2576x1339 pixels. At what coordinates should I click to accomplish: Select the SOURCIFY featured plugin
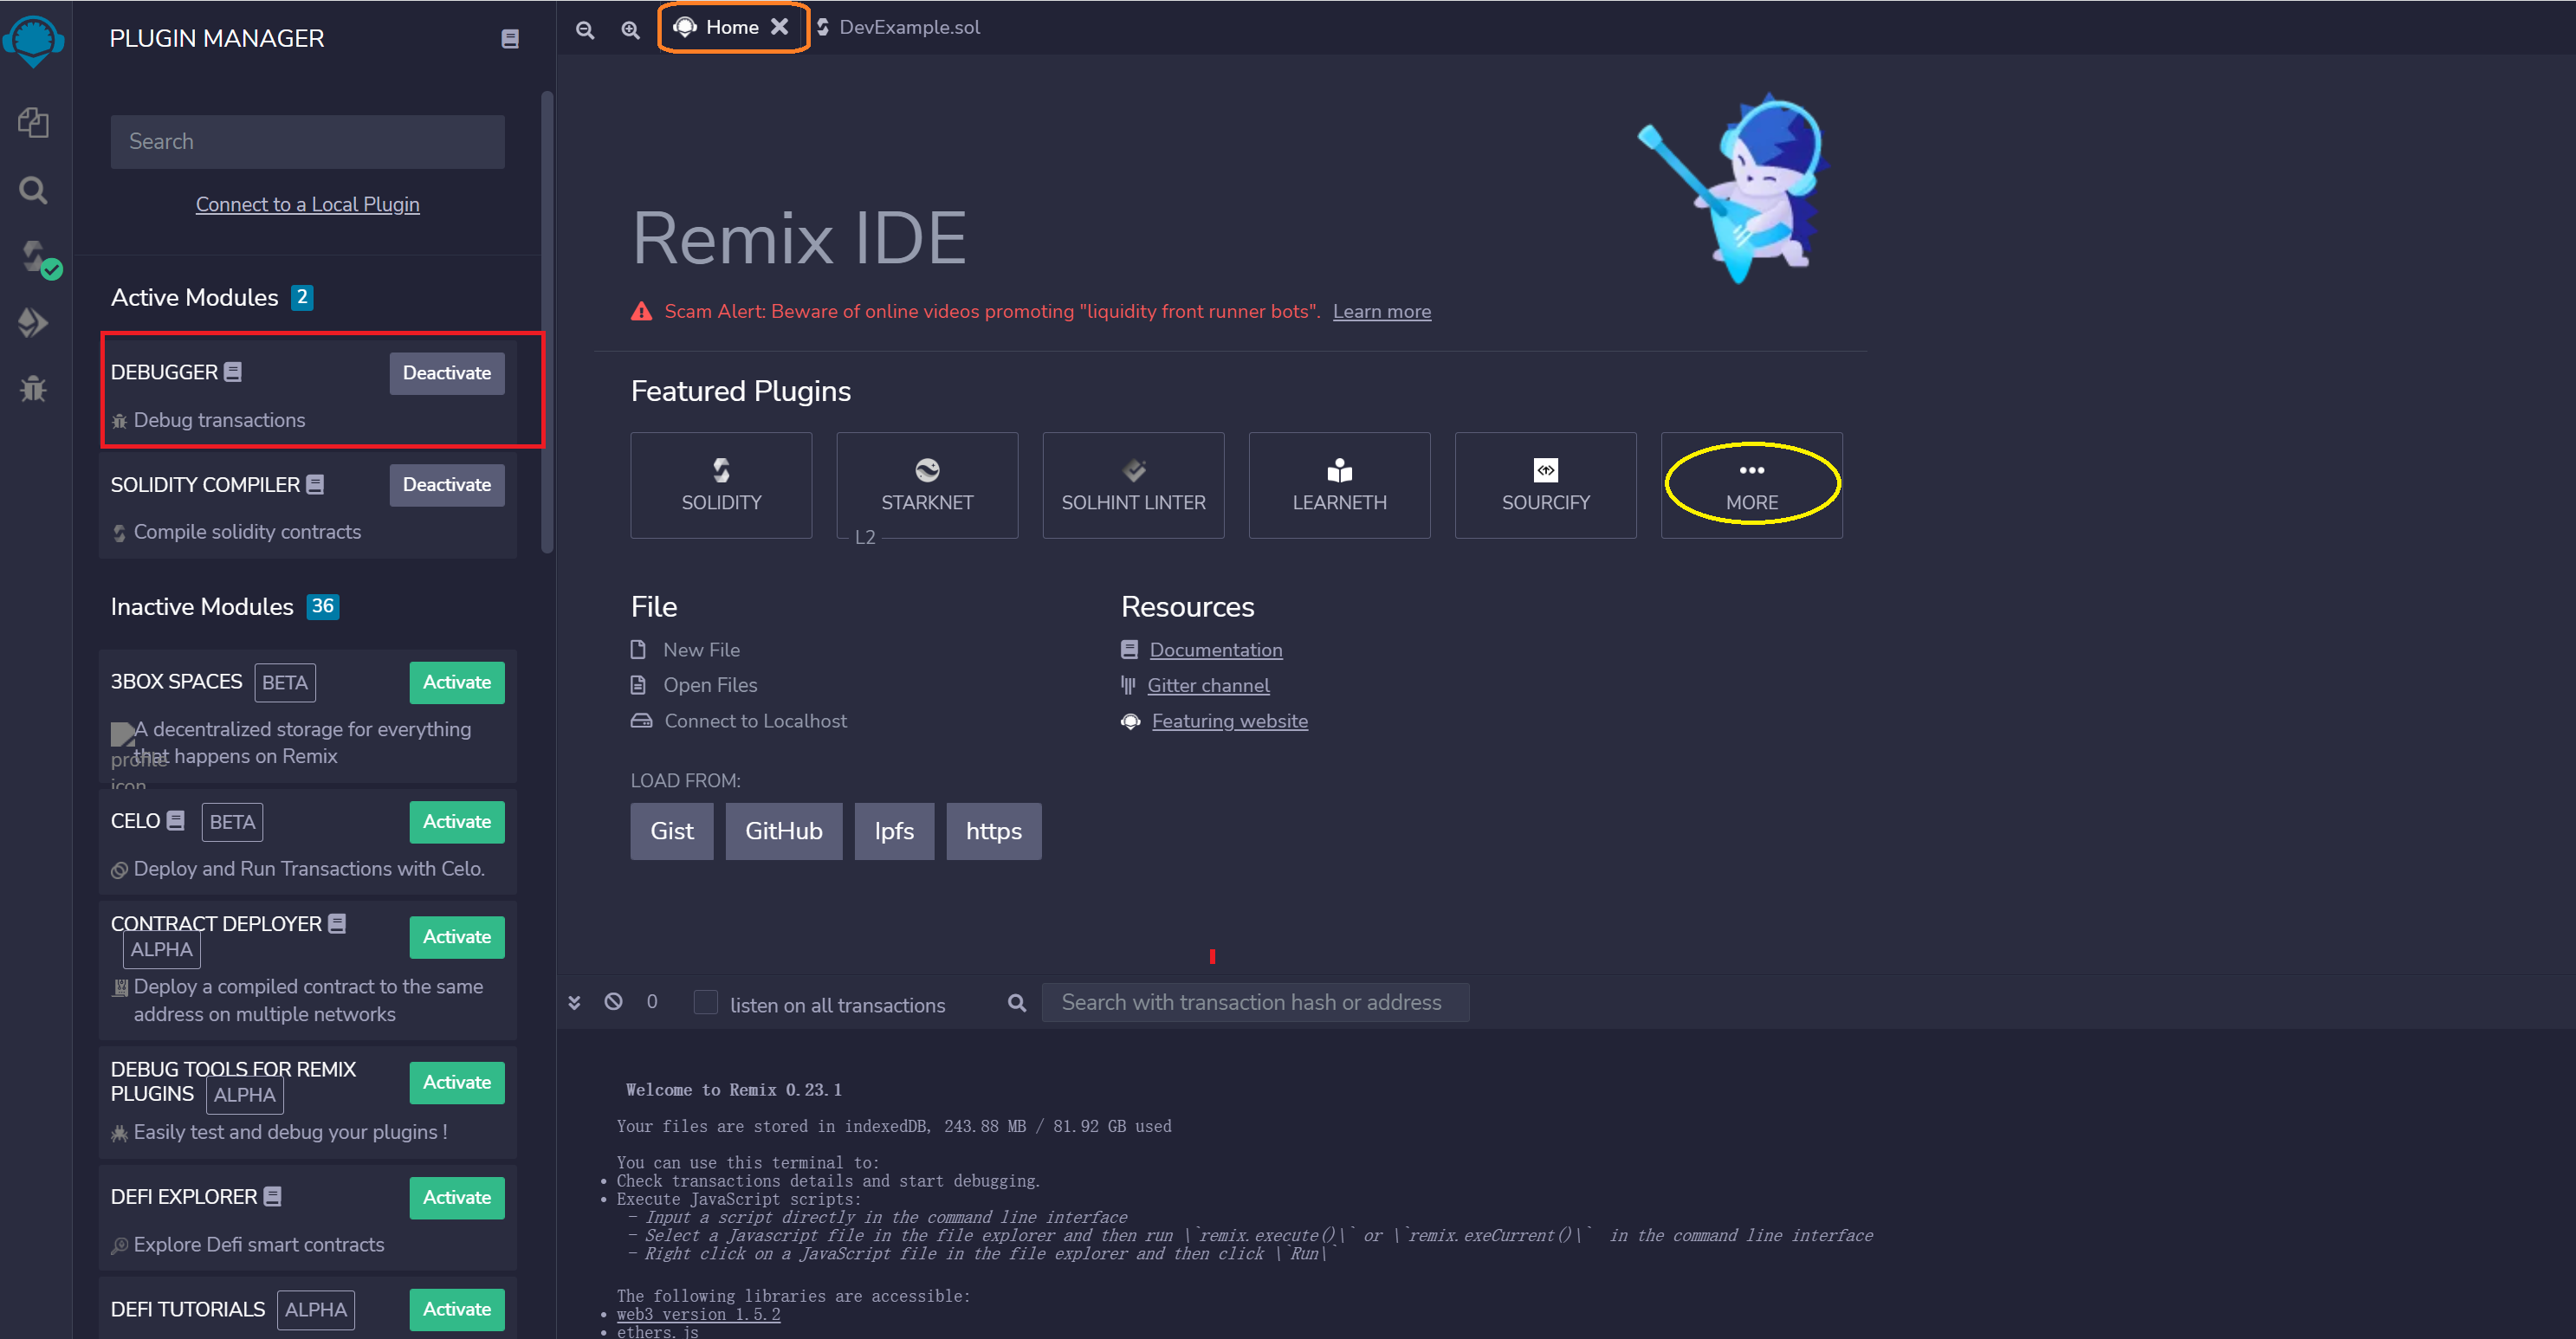1545,485
